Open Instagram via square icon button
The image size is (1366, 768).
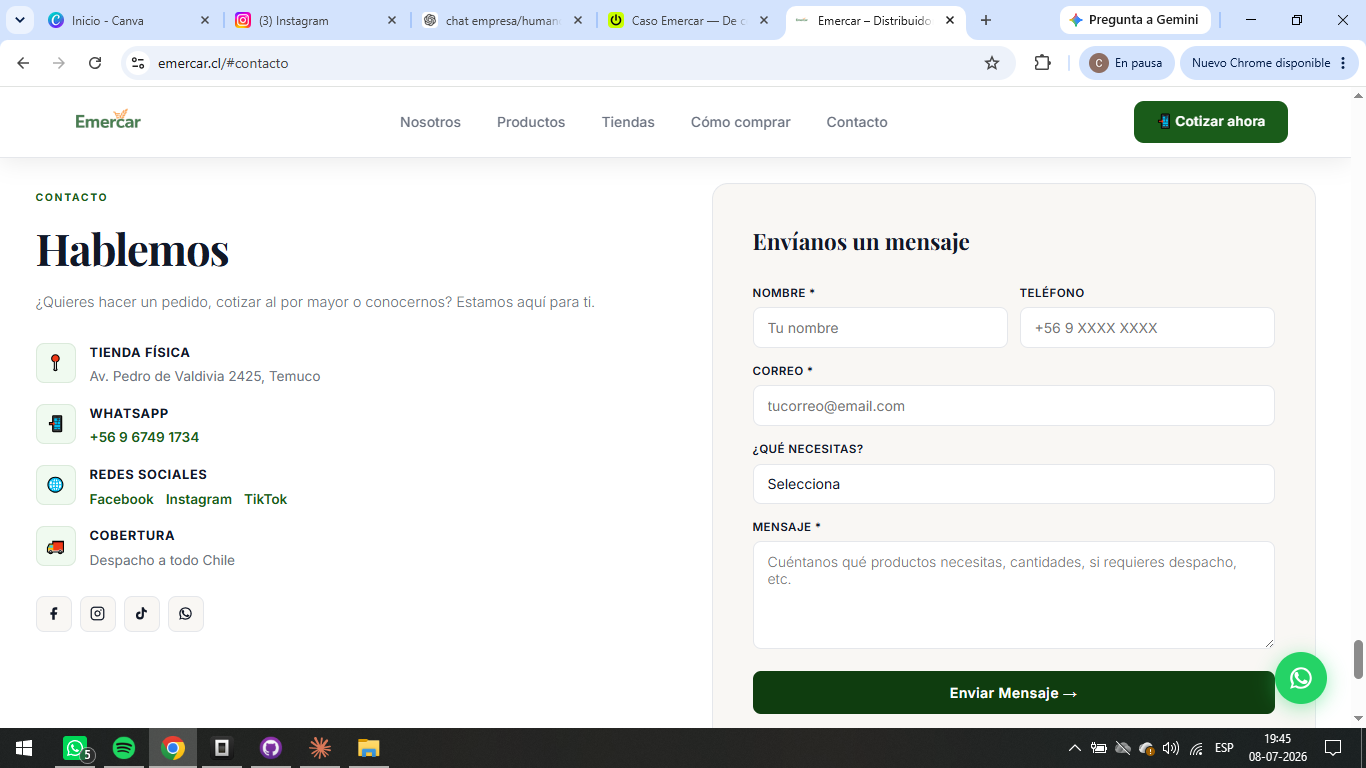98,614
